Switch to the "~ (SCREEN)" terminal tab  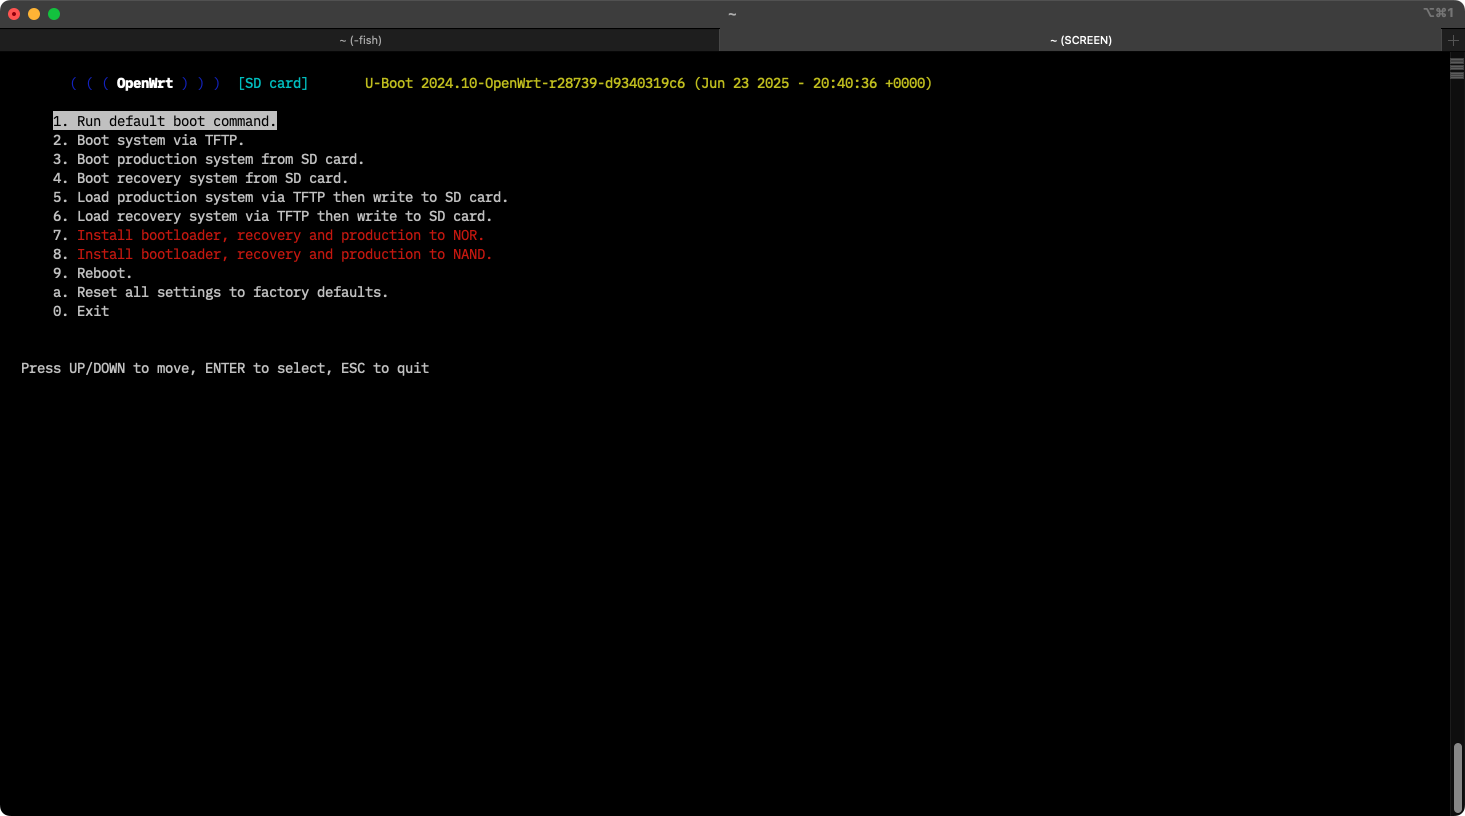coord(1080,40)
